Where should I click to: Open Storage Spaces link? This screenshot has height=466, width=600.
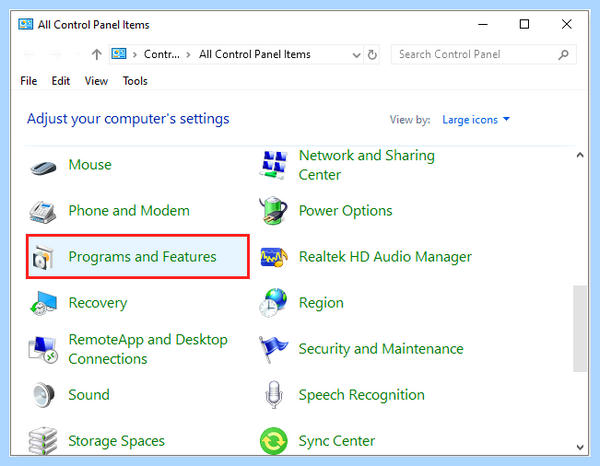click(x=116, y=441)
